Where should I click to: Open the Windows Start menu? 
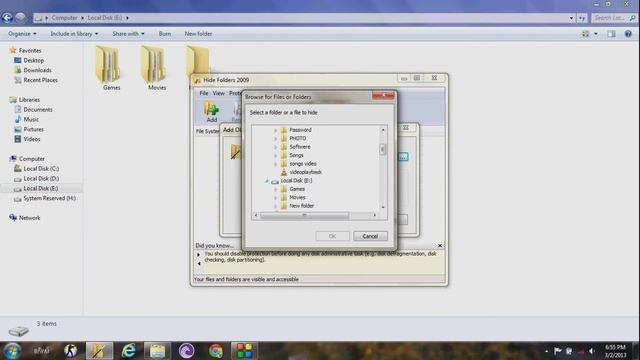(x=12, y=351)
